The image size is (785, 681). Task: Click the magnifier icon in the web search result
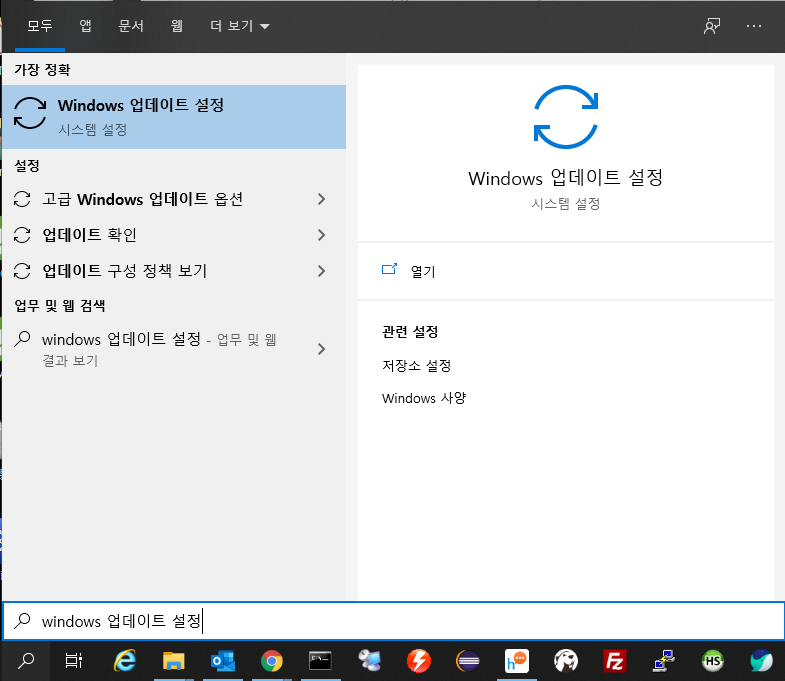[x=22, y=339]
